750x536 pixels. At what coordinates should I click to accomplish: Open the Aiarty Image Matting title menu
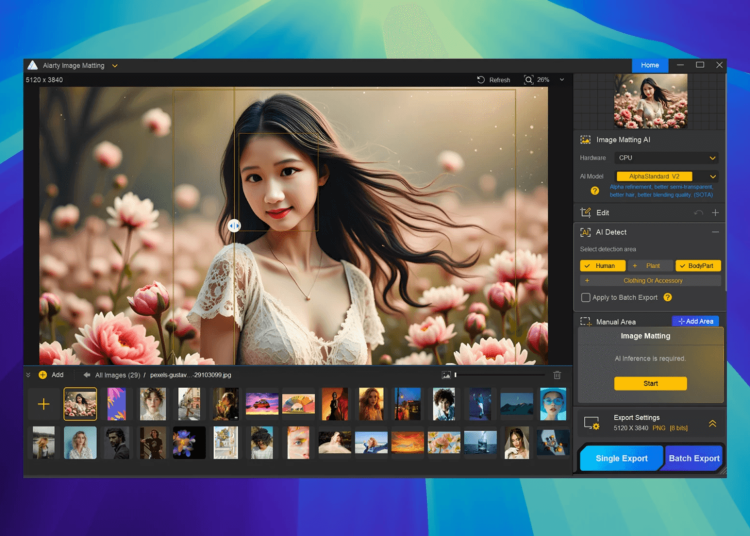(x=115, y=65)
